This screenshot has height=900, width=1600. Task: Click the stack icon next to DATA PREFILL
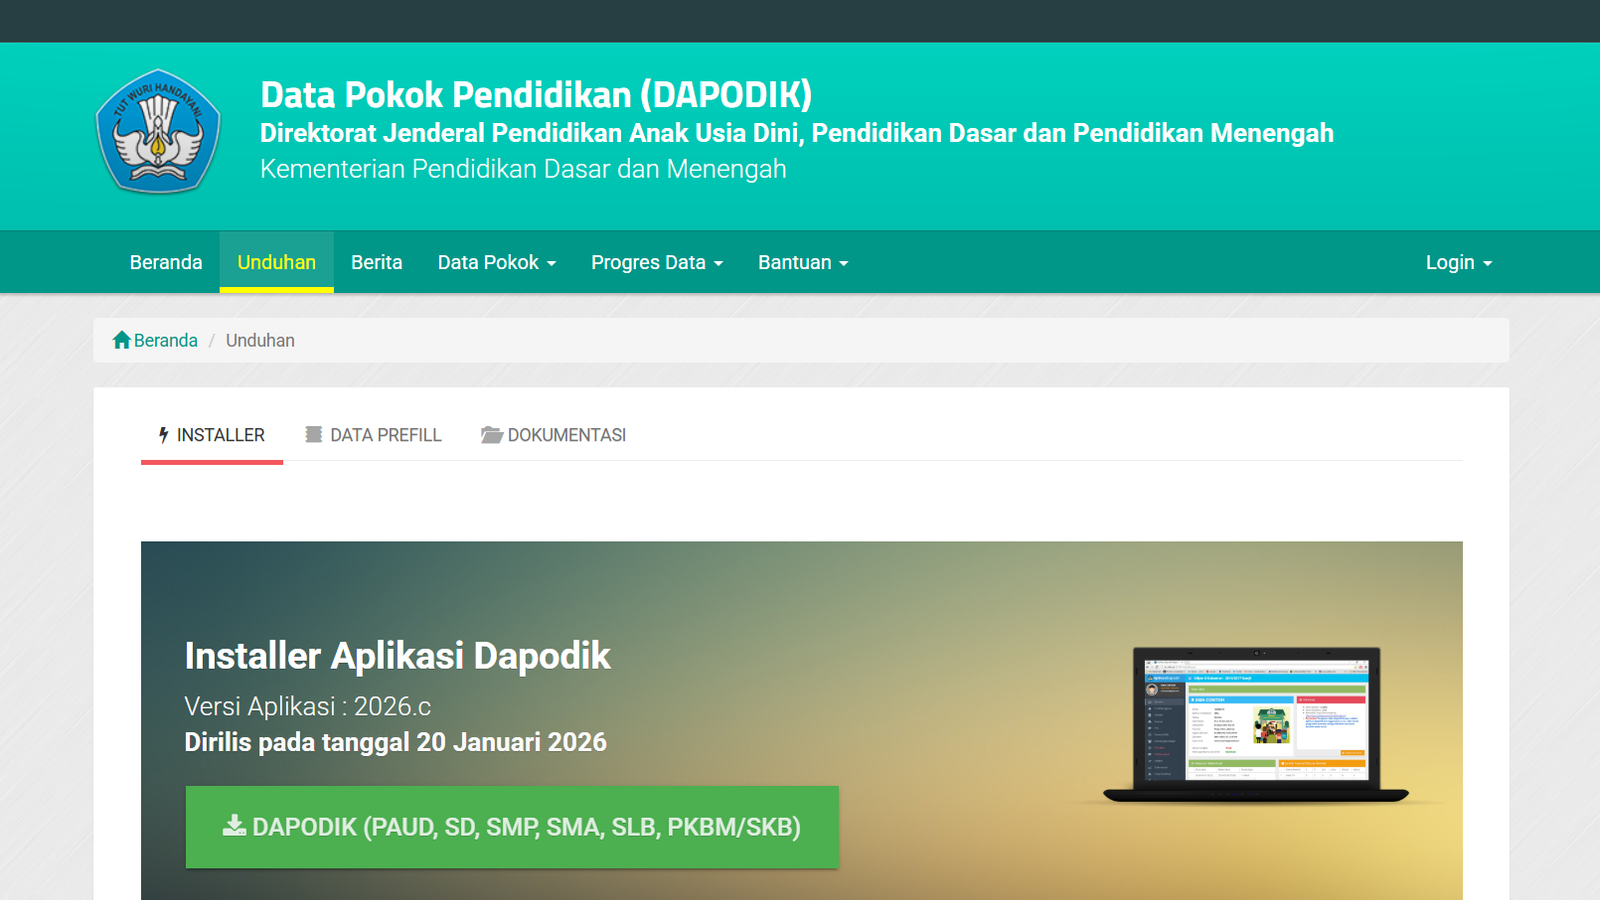[x=314, y=434]
